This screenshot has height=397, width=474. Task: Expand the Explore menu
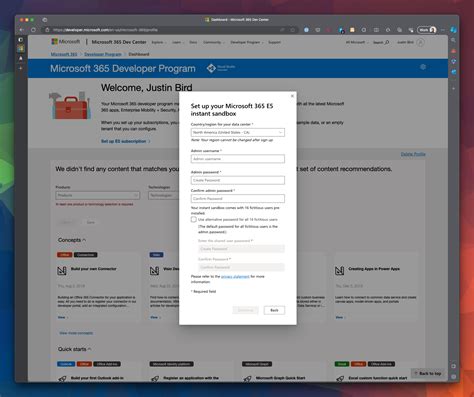click(158, 42)
